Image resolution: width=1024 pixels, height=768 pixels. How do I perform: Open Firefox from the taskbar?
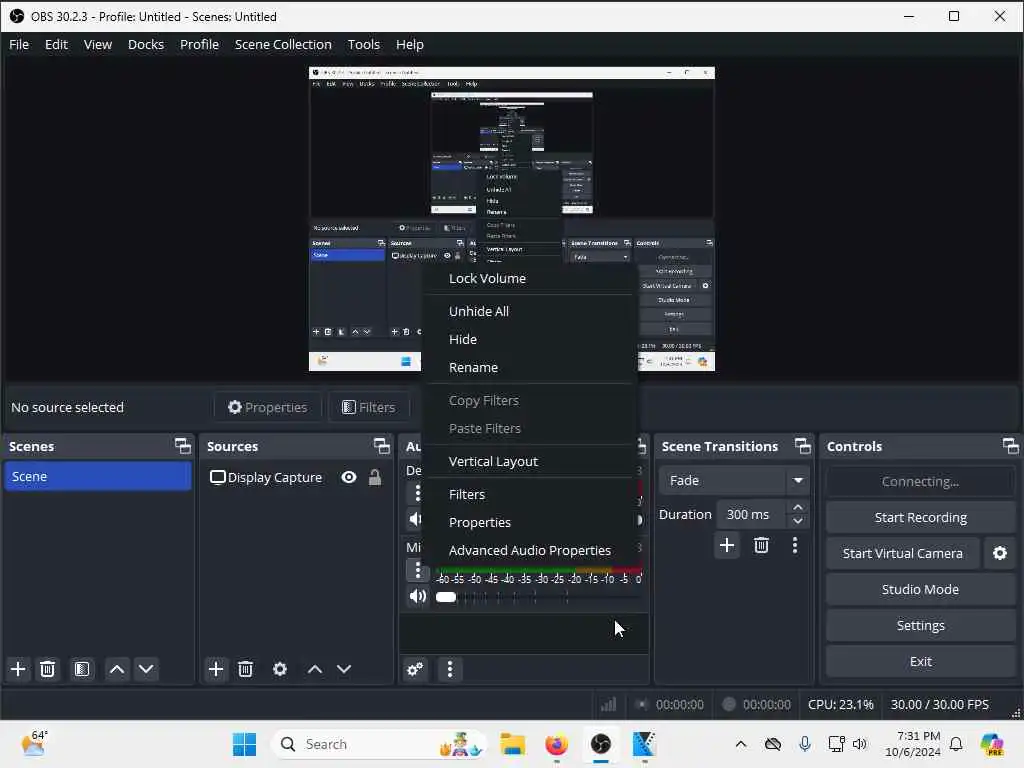click(x=556, y=744)
